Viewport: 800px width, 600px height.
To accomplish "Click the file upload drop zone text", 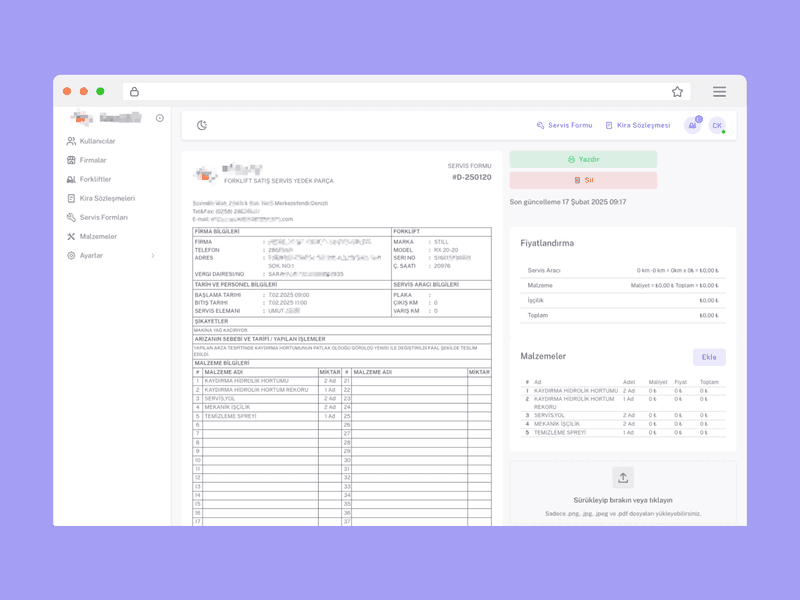I will click(x=623, y=500).
